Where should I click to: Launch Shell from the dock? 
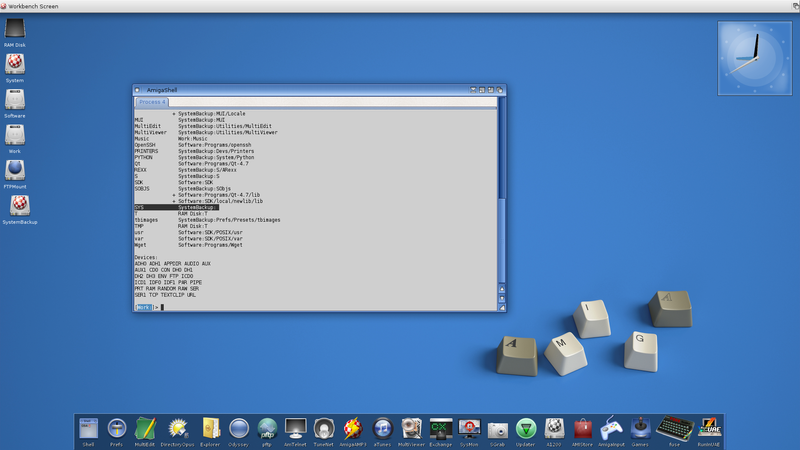pos(88,428)
